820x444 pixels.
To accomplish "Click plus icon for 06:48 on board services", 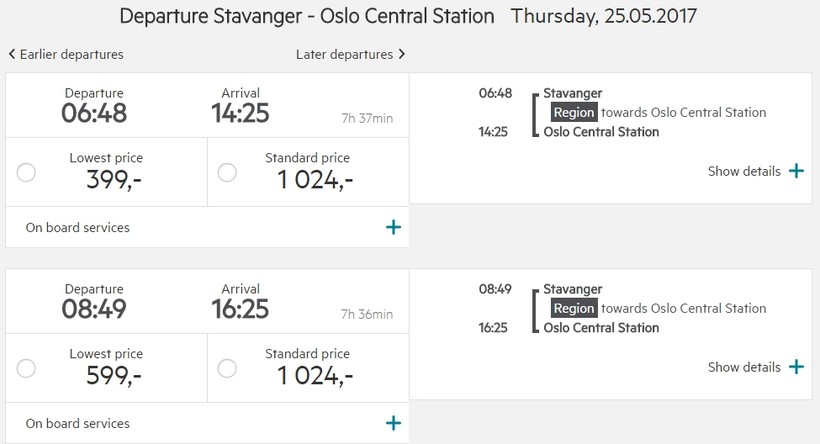I will point(393,227).
